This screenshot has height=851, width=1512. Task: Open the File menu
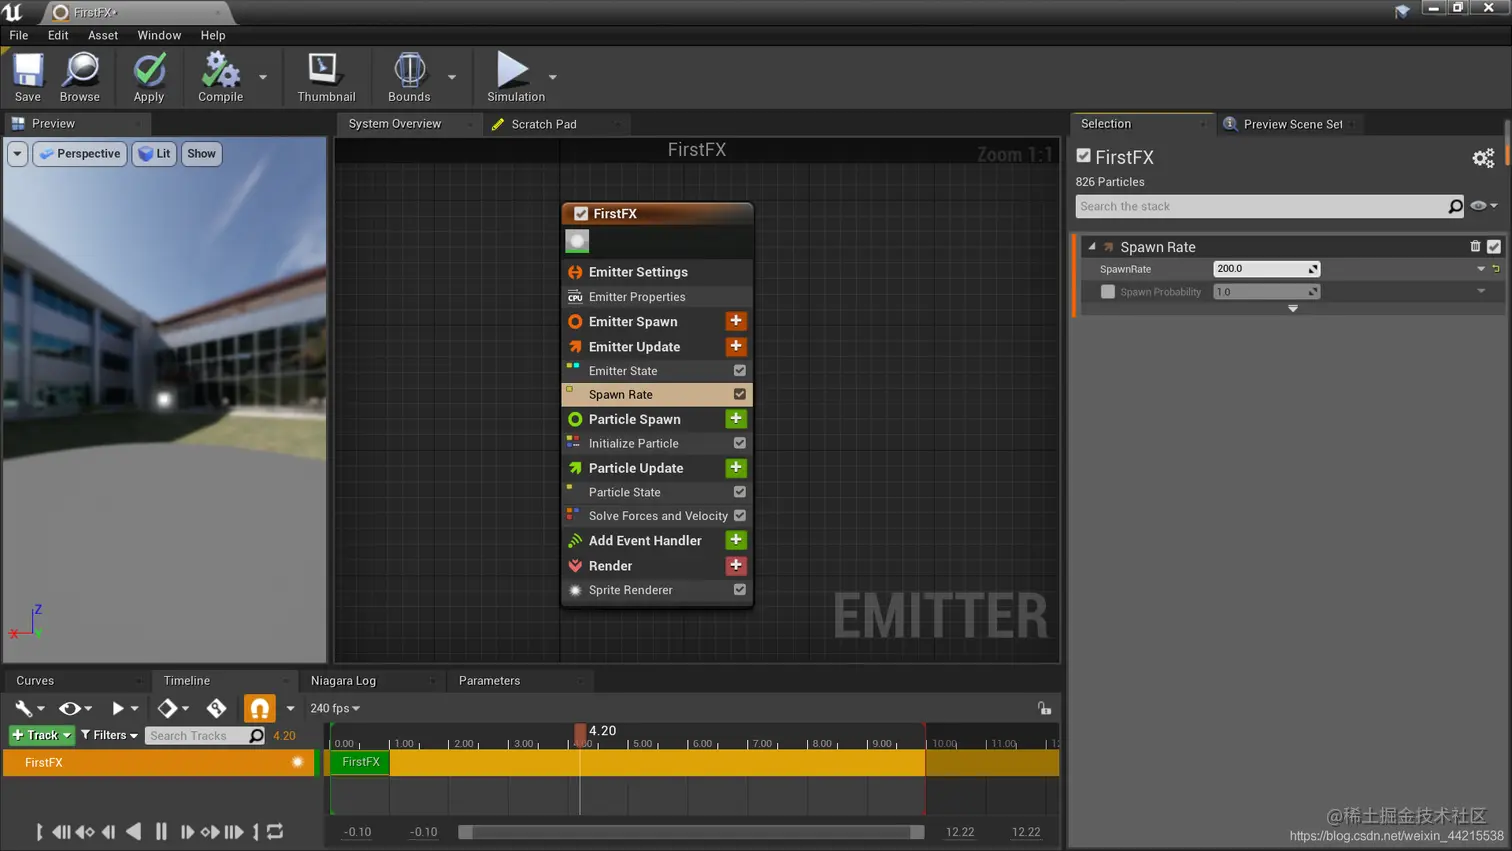click(x=19, y=35)
